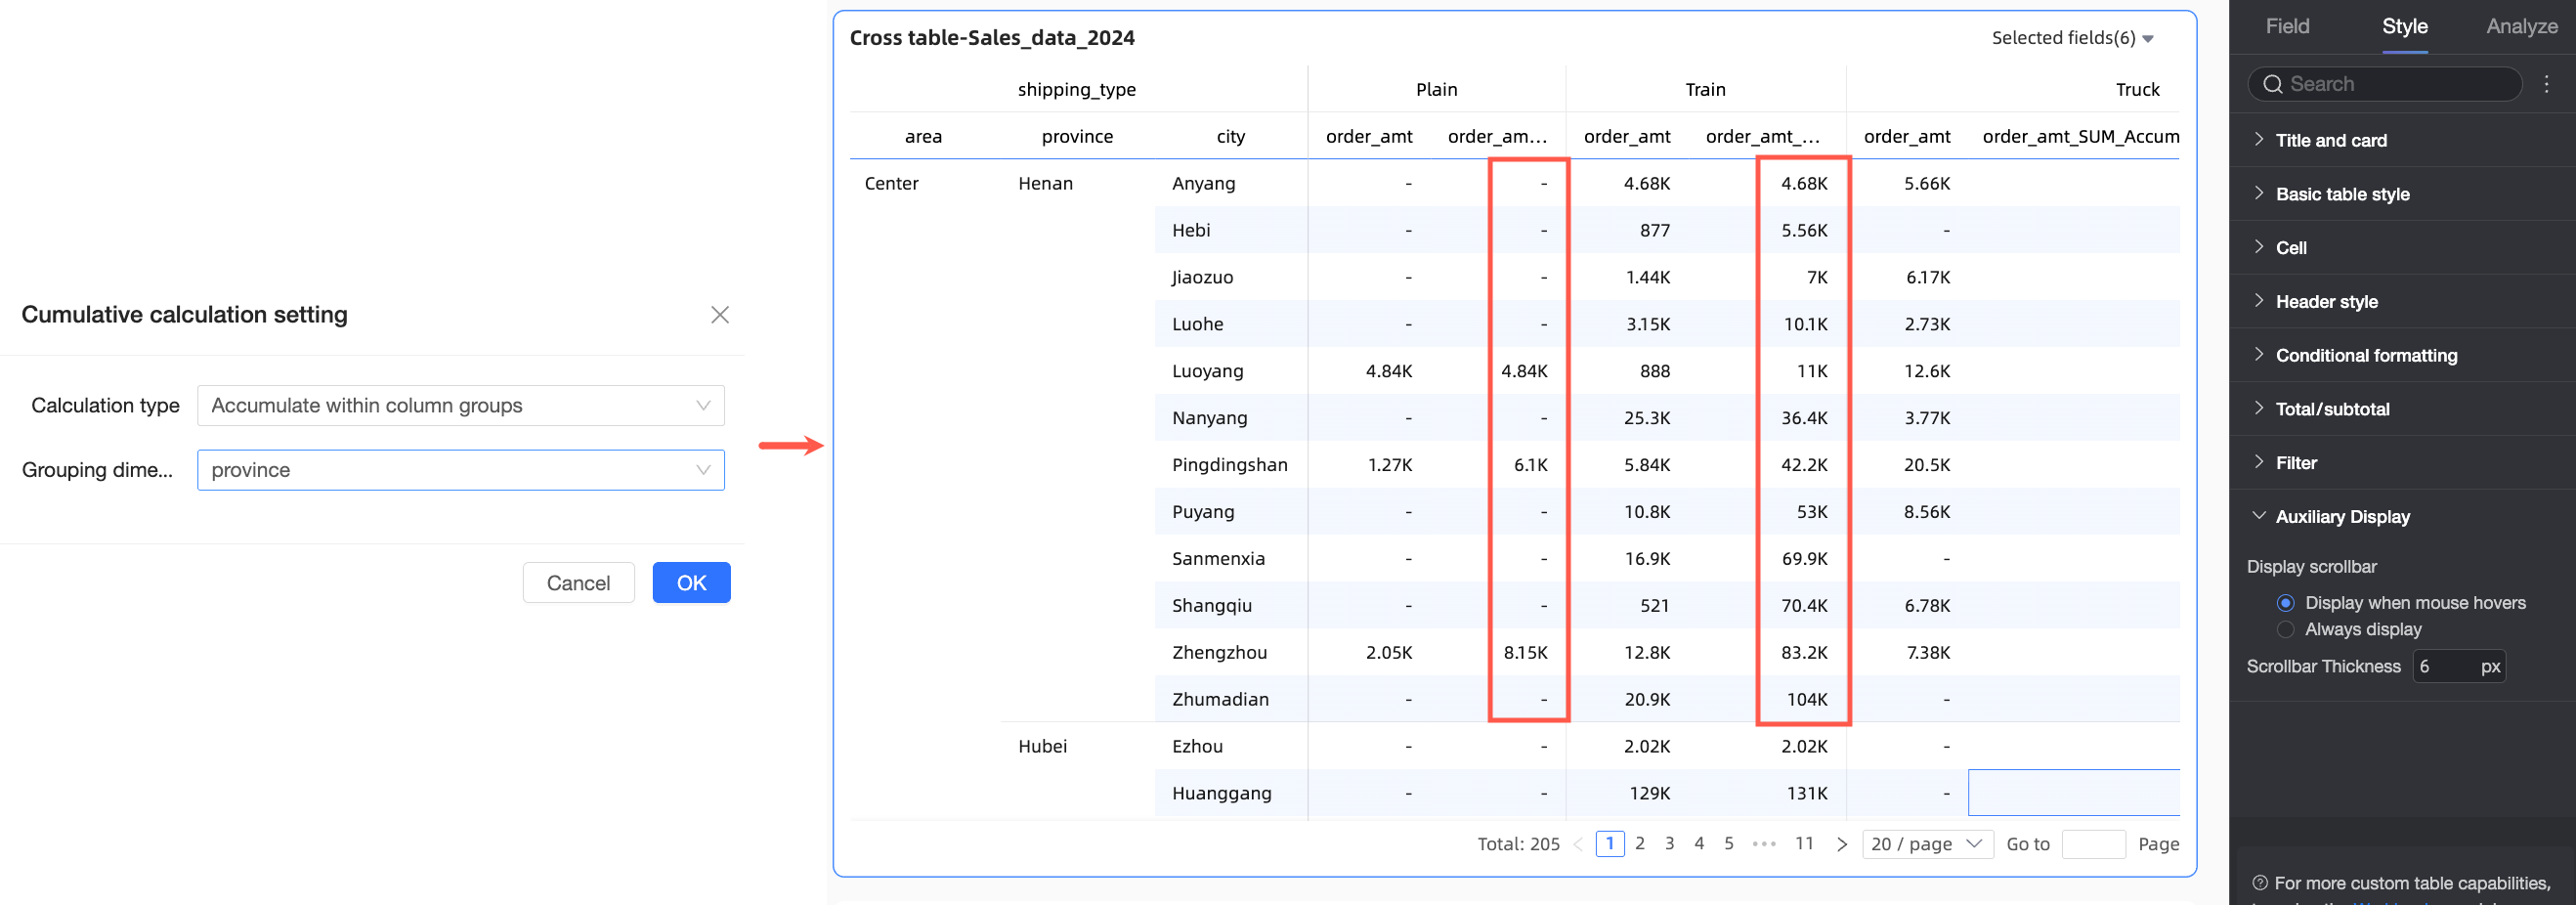The image size is (2576, 905).
Task: Confirm the cumulative setting with OK
Action: (691, 583)
